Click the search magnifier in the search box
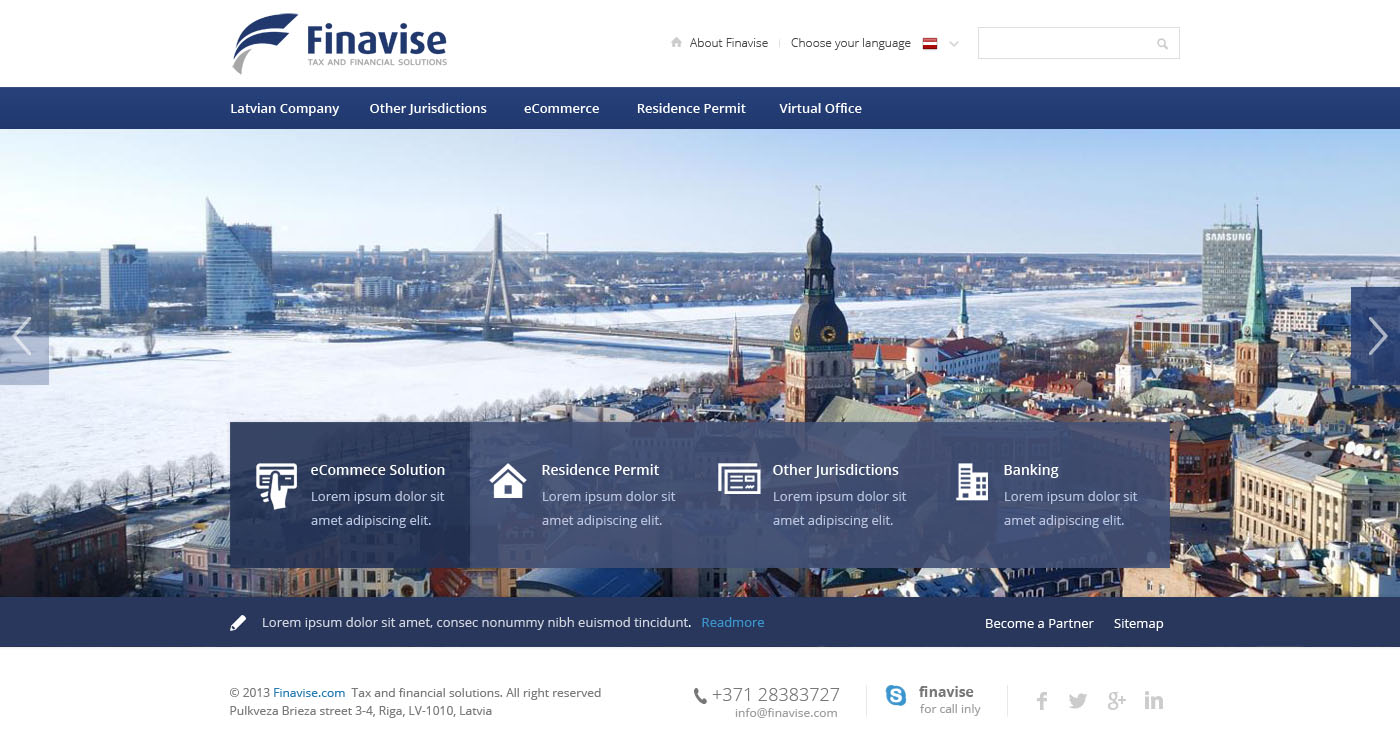The width and height of the screenshot is (1400, 753). [x=1161, y=43]
